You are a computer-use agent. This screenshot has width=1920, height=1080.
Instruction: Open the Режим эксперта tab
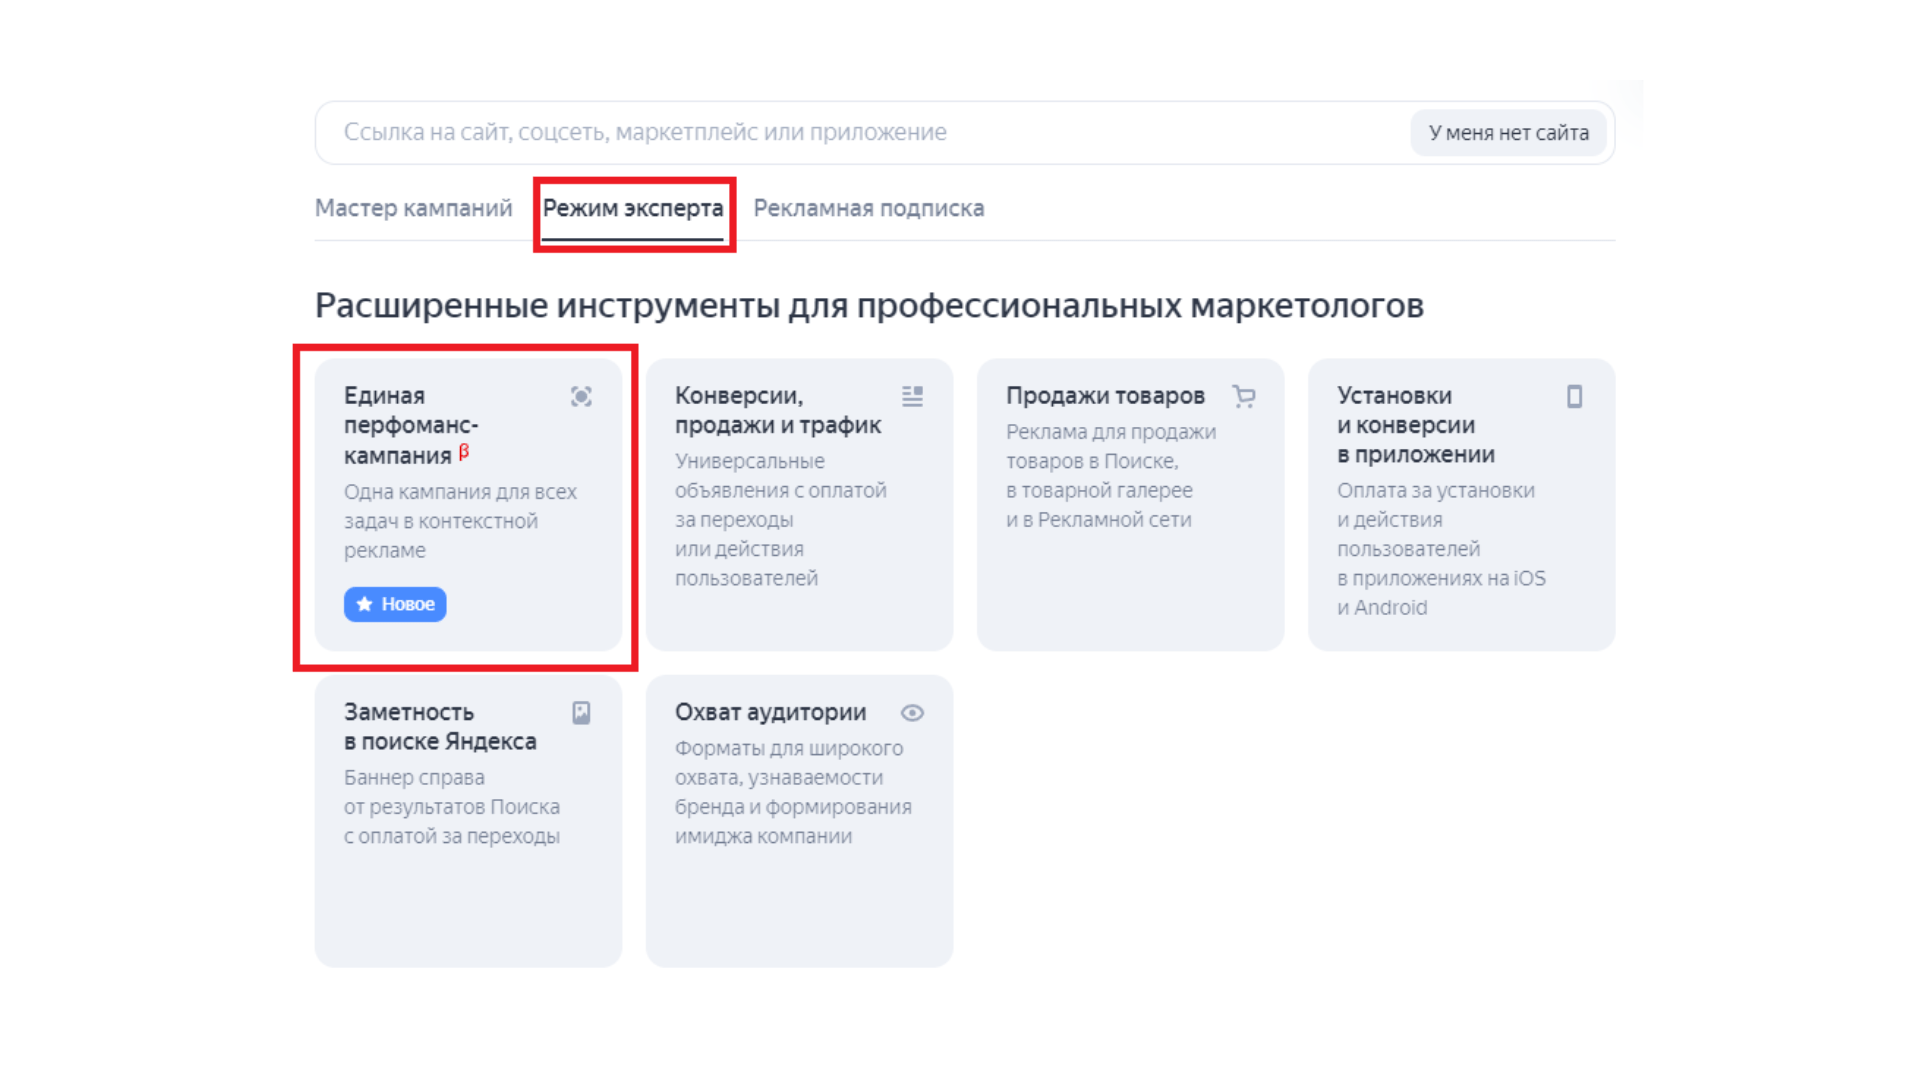click(x=632, y=208)
